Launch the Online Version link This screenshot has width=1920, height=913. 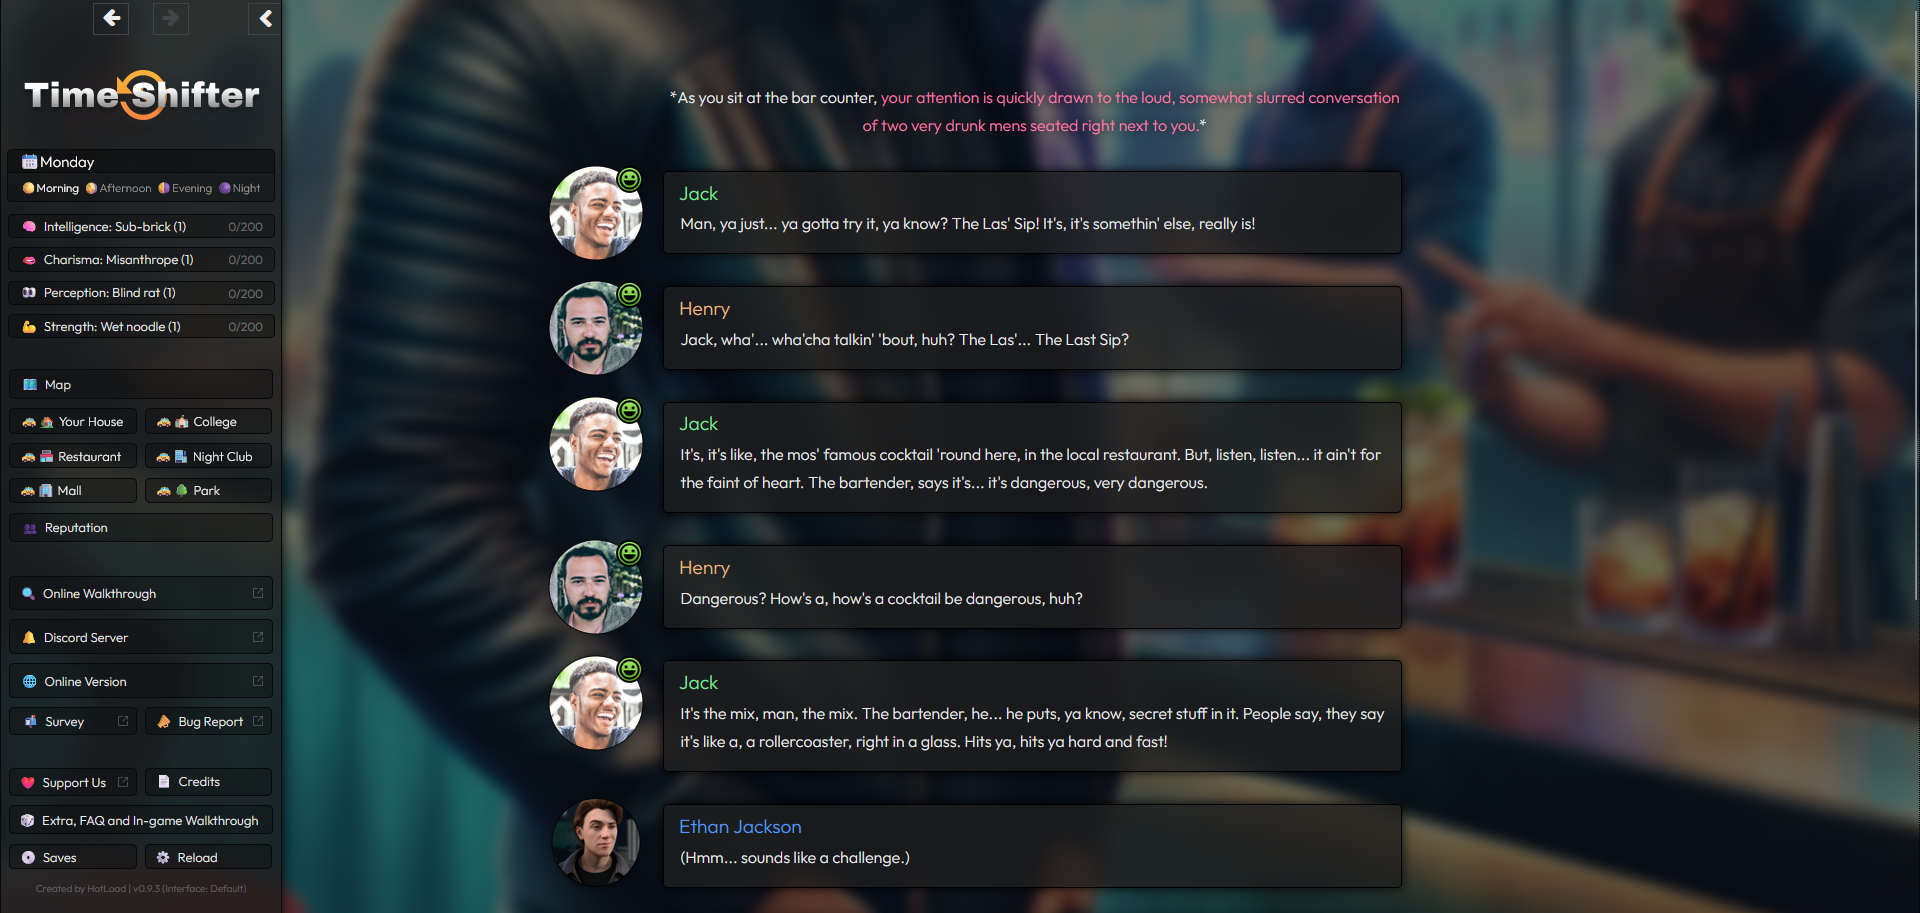141,682
